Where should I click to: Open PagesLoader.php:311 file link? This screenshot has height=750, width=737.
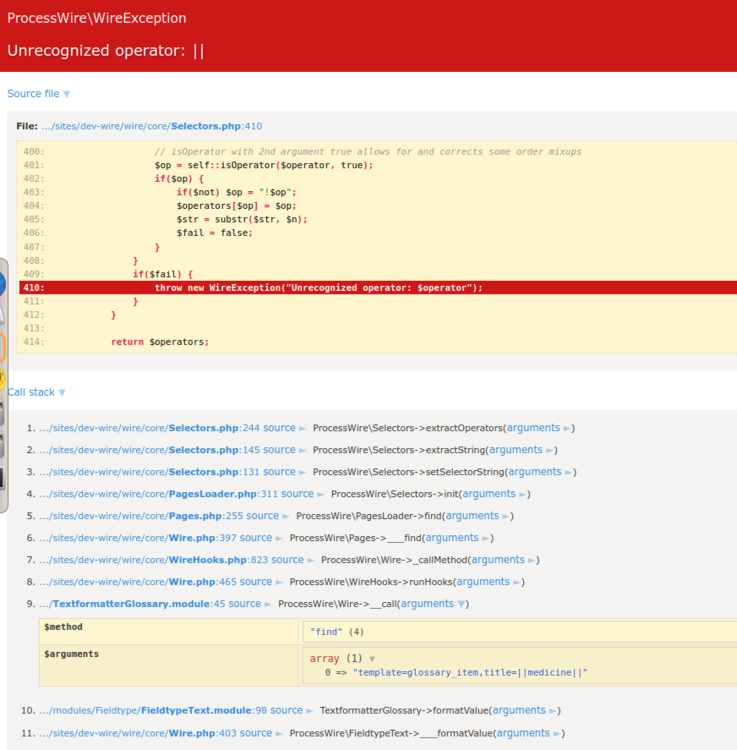(x=158, y=494)
